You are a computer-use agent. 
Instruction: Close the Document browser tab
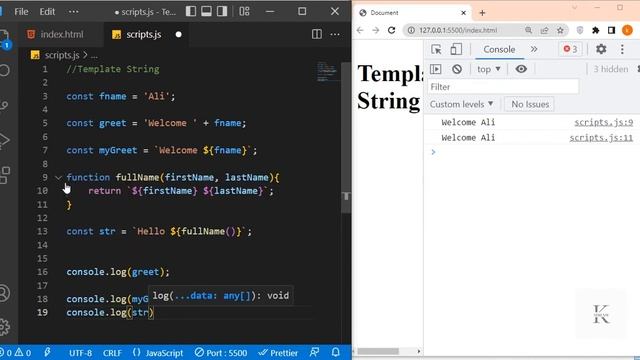[463, 13]
